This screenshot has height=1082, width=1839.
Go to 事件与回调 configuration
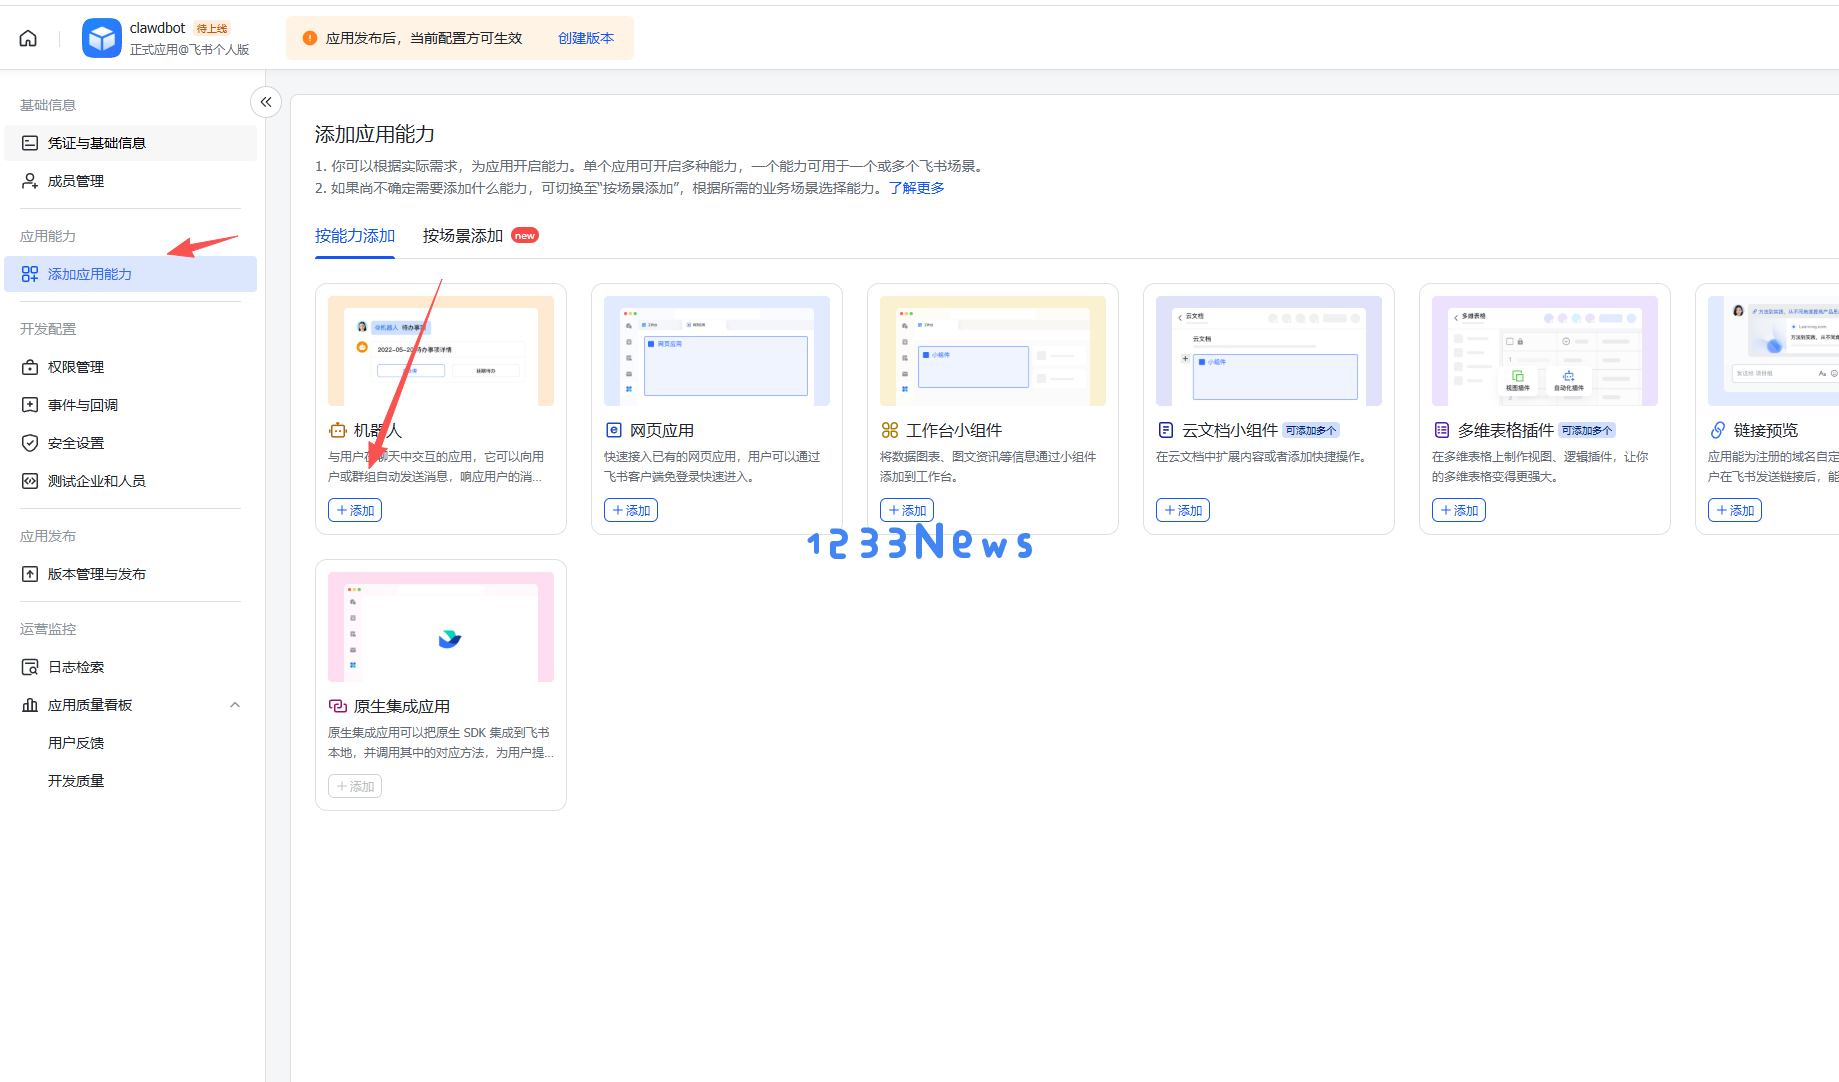coord(82,404)
